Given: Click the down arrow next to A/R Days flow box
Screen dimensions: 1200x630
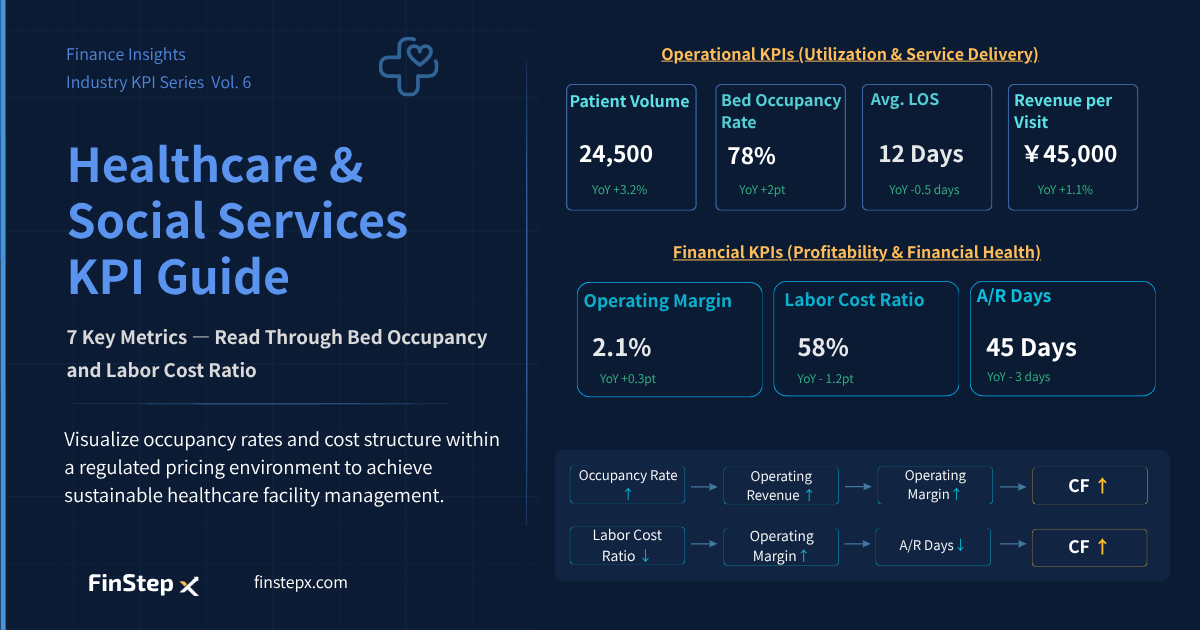Looking at the screenshot, I should [x=961, y=545].
